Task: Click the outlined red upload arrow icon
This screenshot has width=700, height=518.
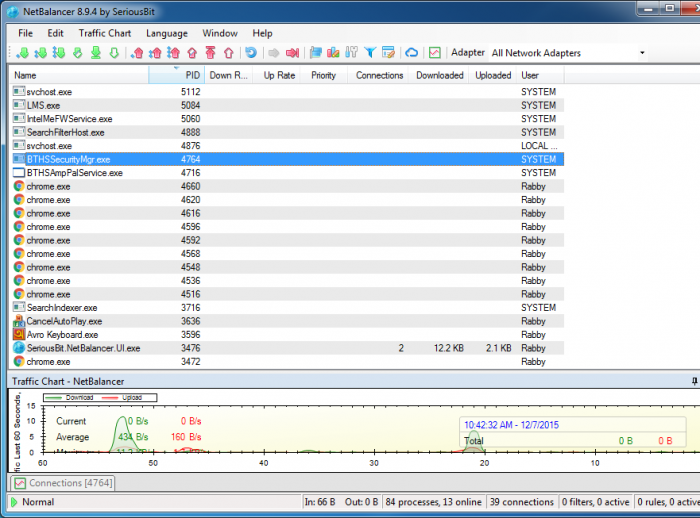Action: click(228, 53)
